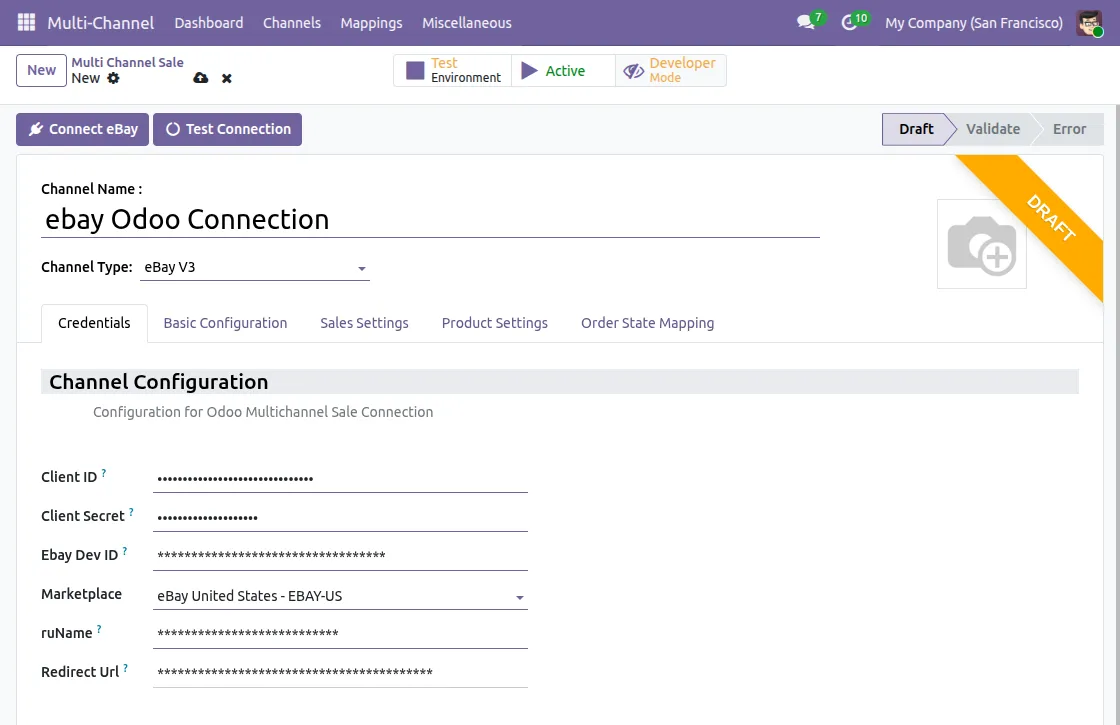
Task: Discard changes with the X icon
Action: pos(226,79)
